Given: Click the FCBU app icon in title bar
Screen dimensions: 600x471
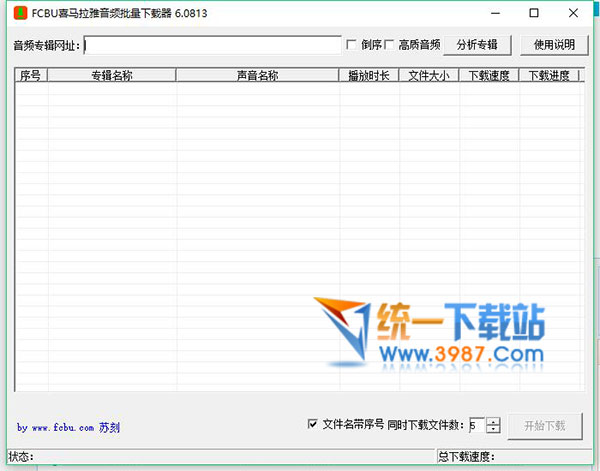Looking at the screenshot, I should click(x=19, y=13).
